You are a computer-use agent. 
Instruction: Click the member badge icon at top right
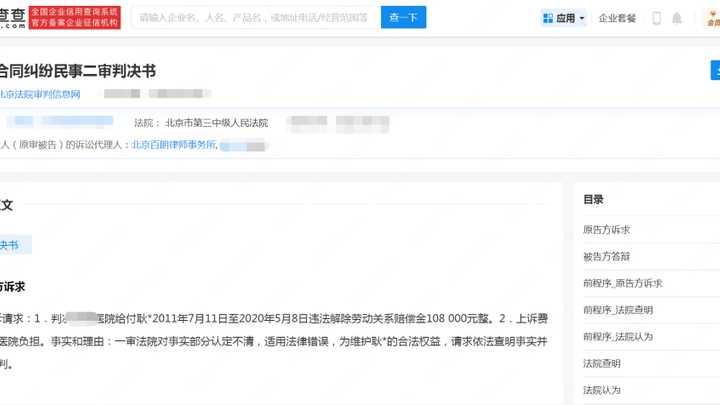pos(713,18)
